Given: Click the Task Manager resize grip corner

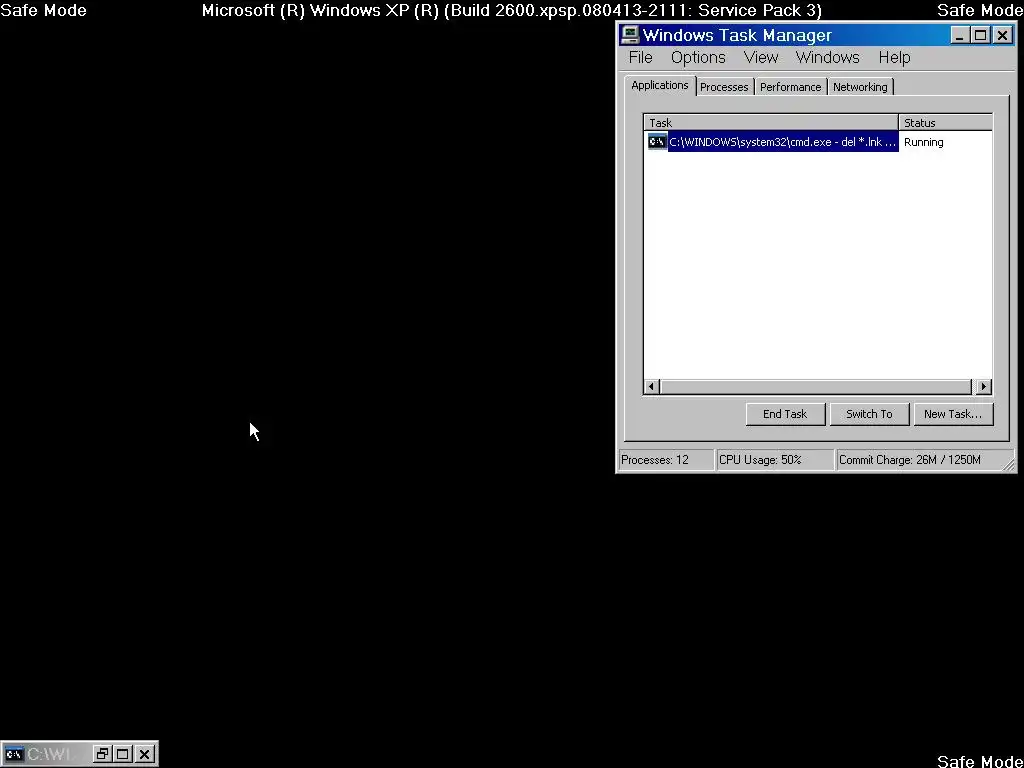Looking at the screenshot, I should pos(1010,464).
